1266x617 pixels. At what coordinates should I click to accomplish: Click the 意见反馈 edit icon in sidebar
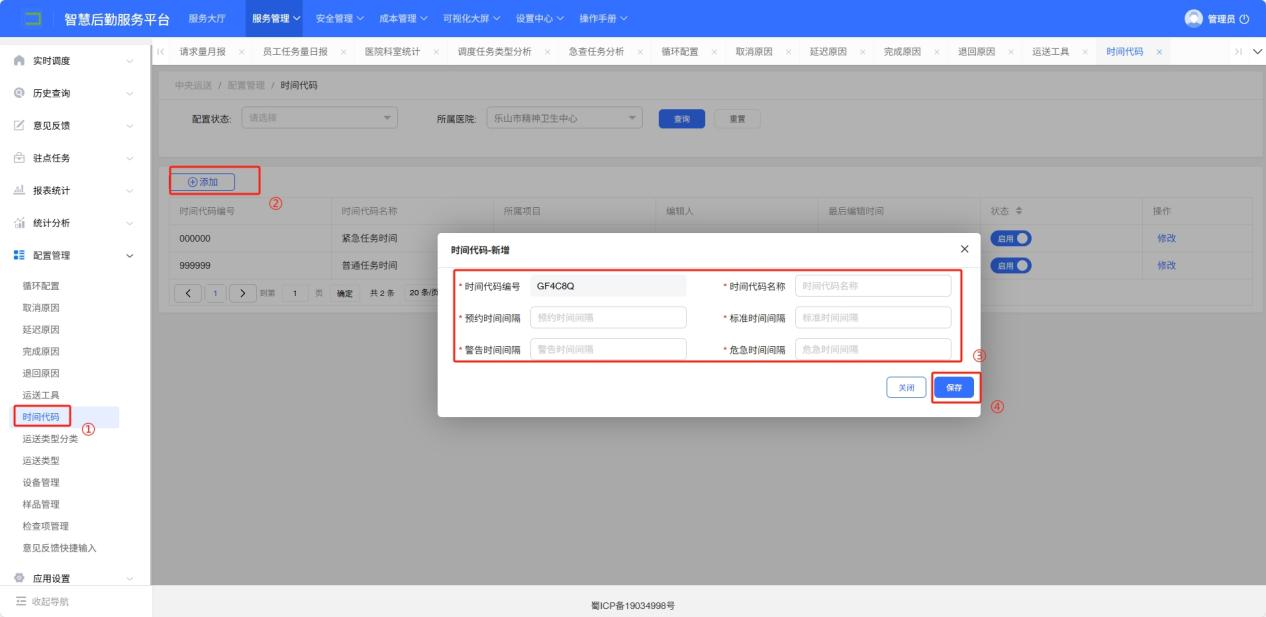pos(18,125)
